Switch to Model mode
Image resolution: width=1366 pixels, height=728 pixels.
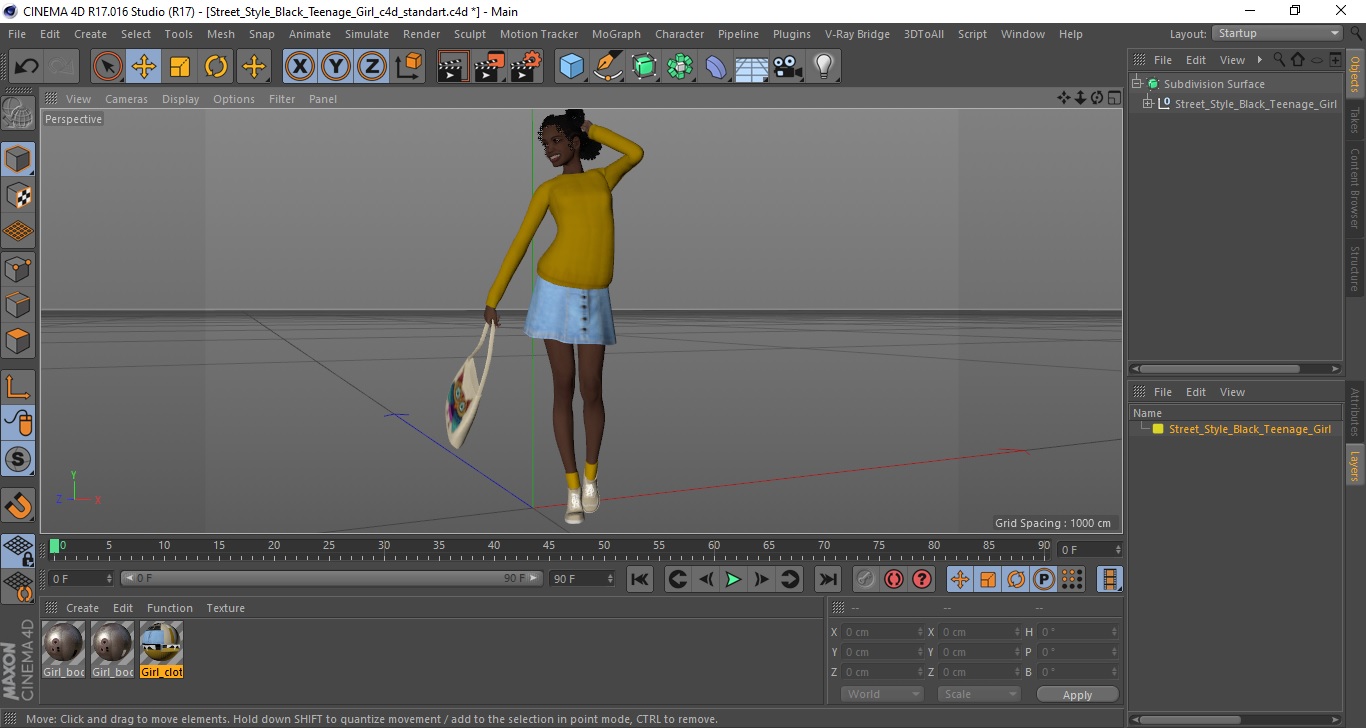[18, 159]
